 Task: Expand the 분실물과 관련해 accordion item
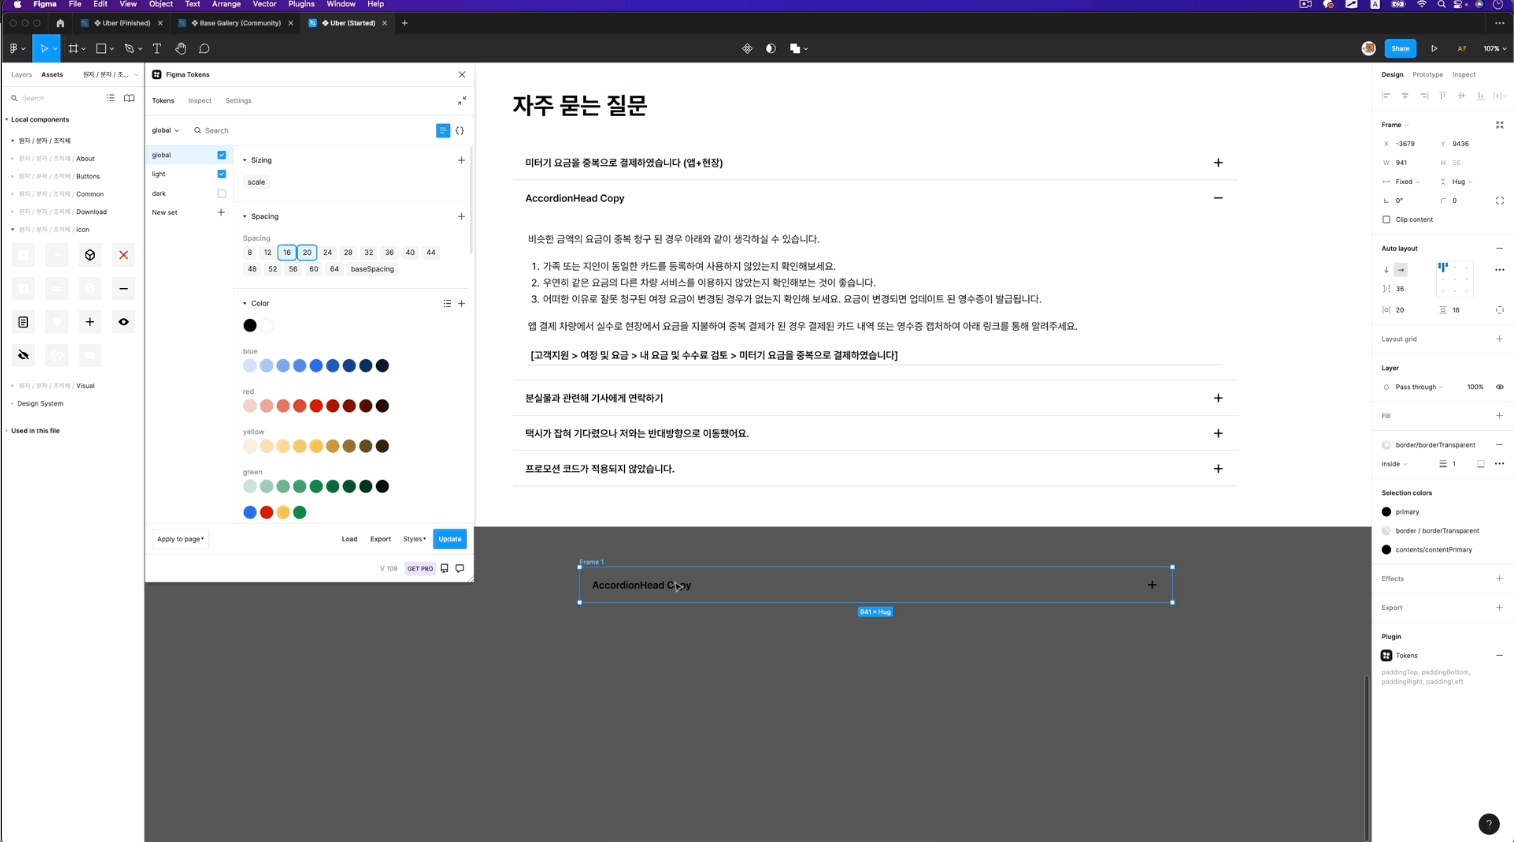tap(1218, 398)
